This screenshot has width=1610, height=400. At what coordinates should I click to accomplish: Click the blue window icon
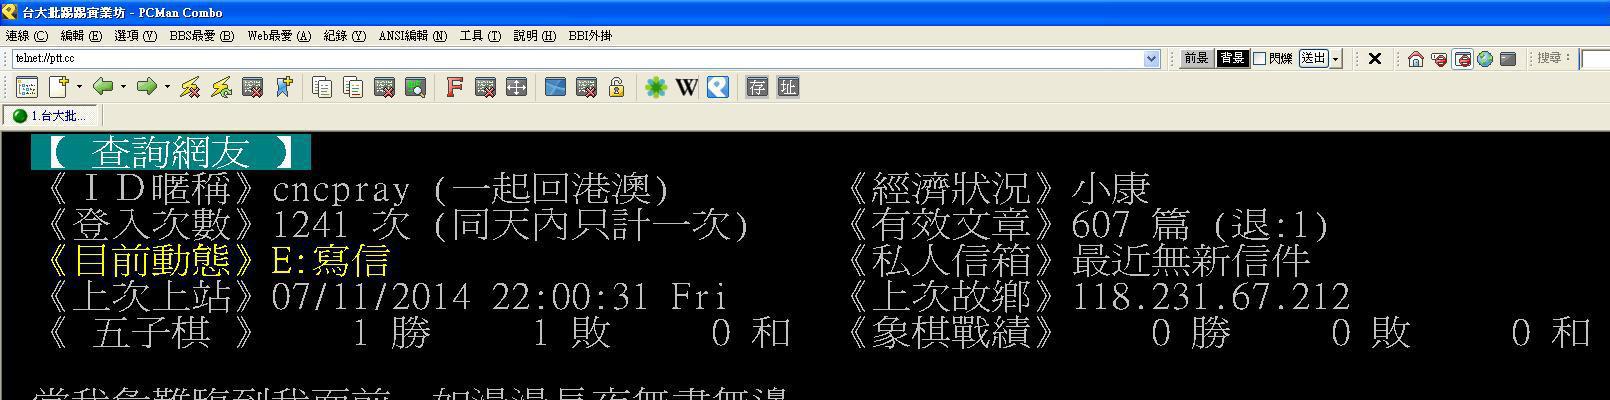pos(555,87)
